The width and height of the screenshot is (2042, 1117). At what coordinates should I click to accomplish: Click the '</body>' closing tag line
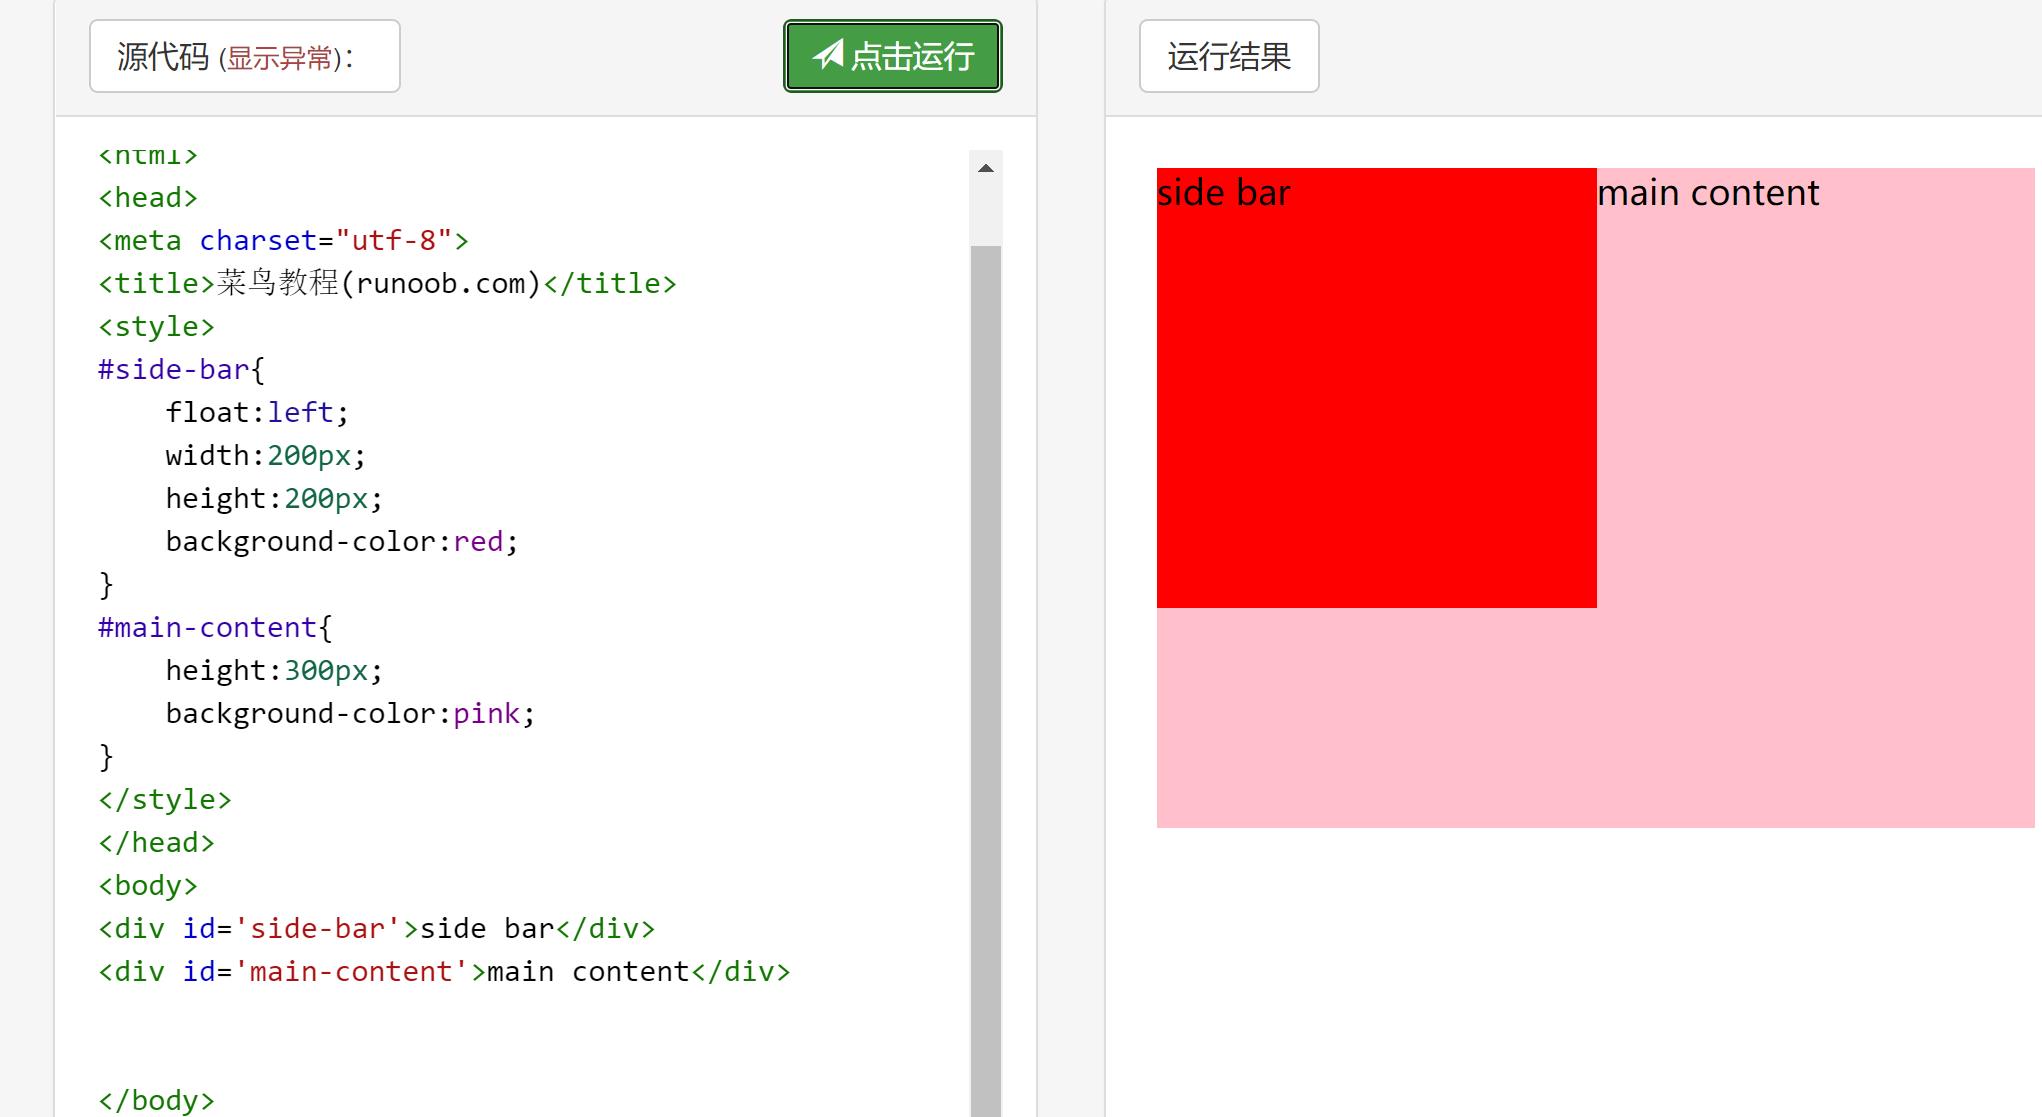click(156, 1100)
